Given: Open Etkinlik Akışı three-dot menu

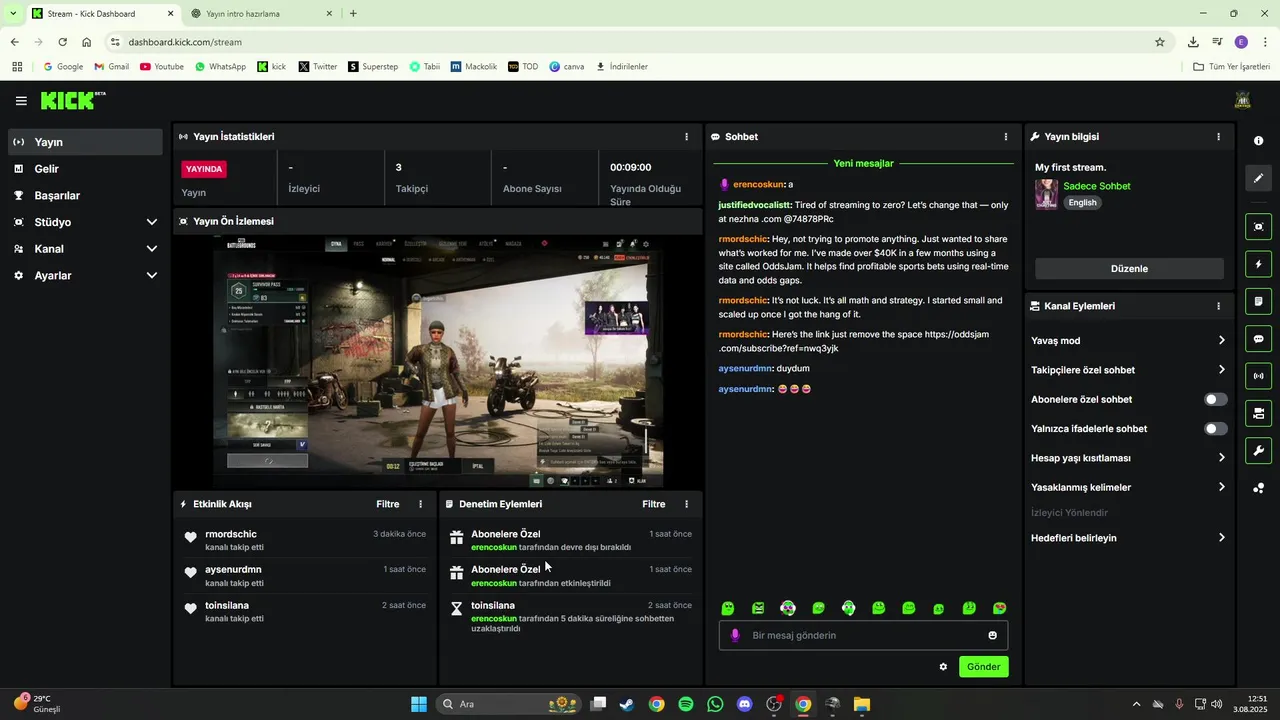Looking at the screenshot, I should [420, 504].
